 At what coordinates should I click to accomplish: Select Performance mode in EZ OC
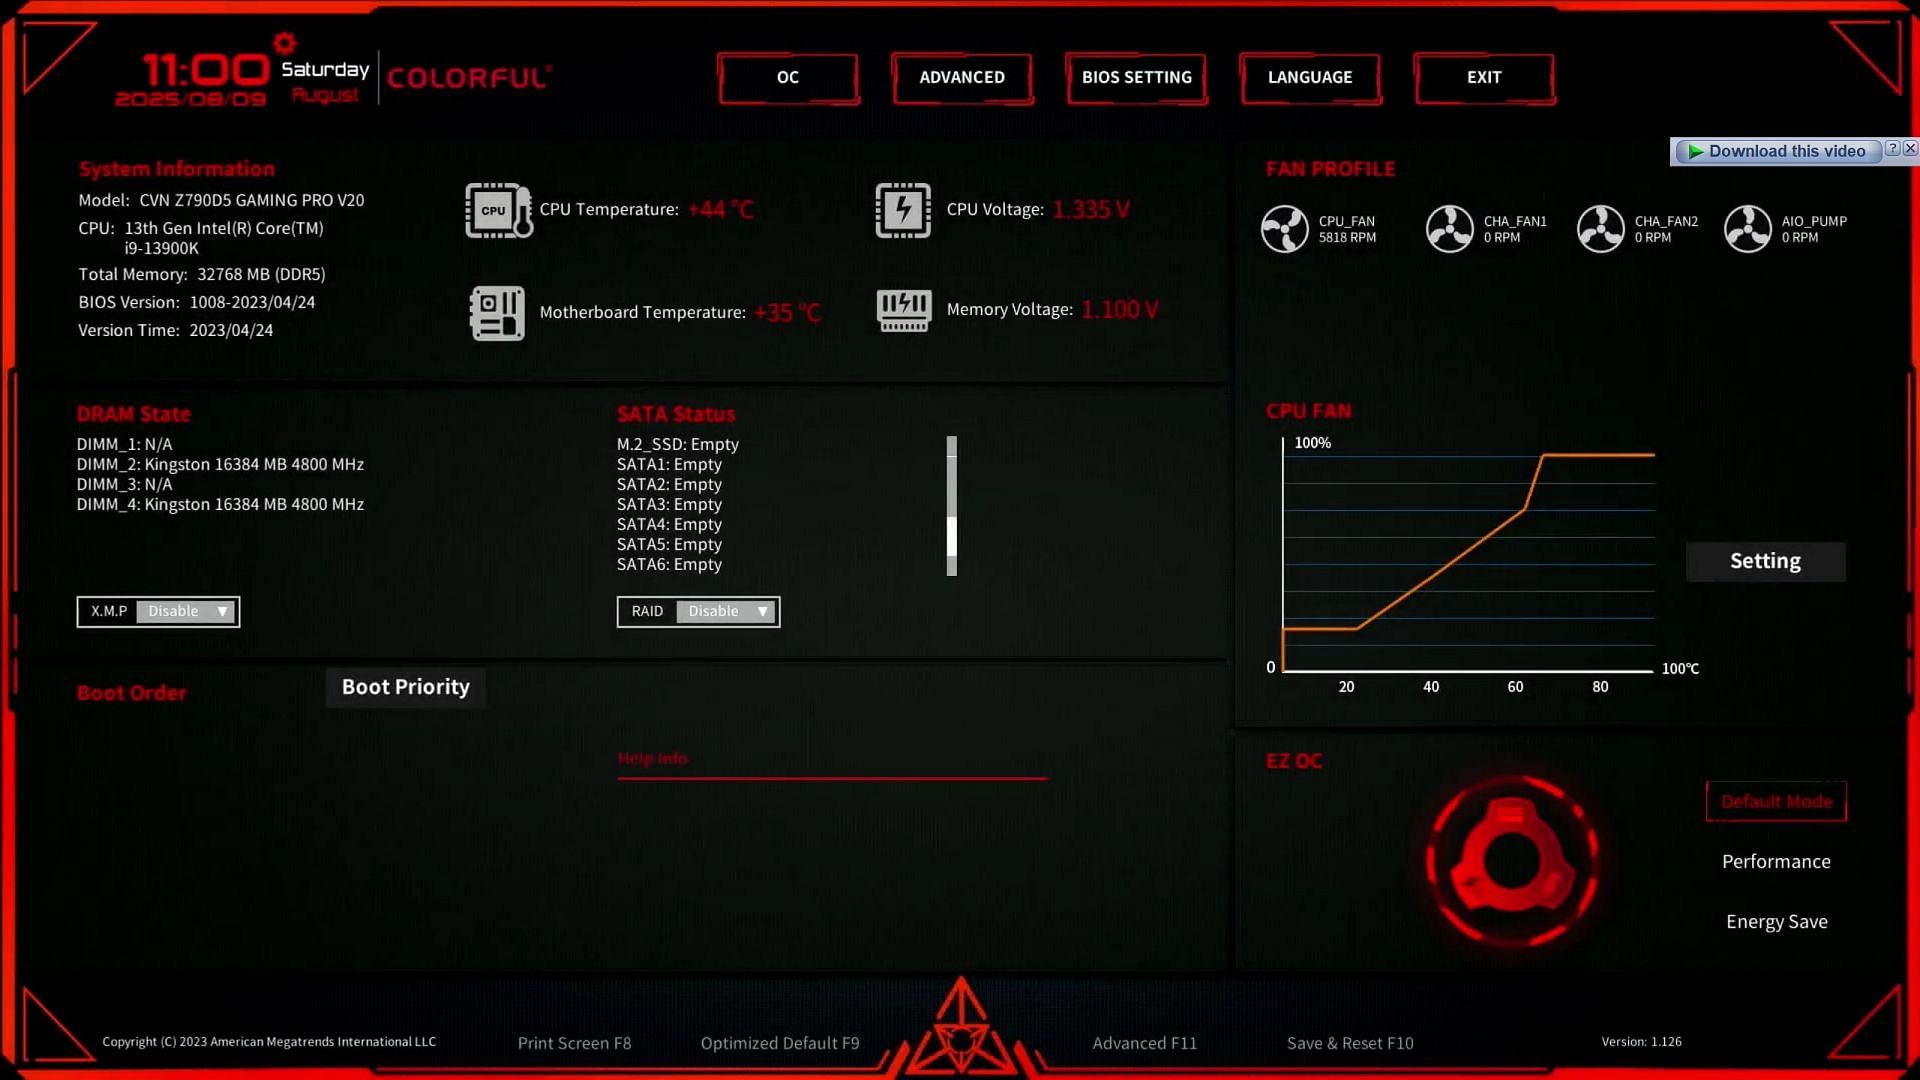pyautogui.click(x=1774, y=860)
